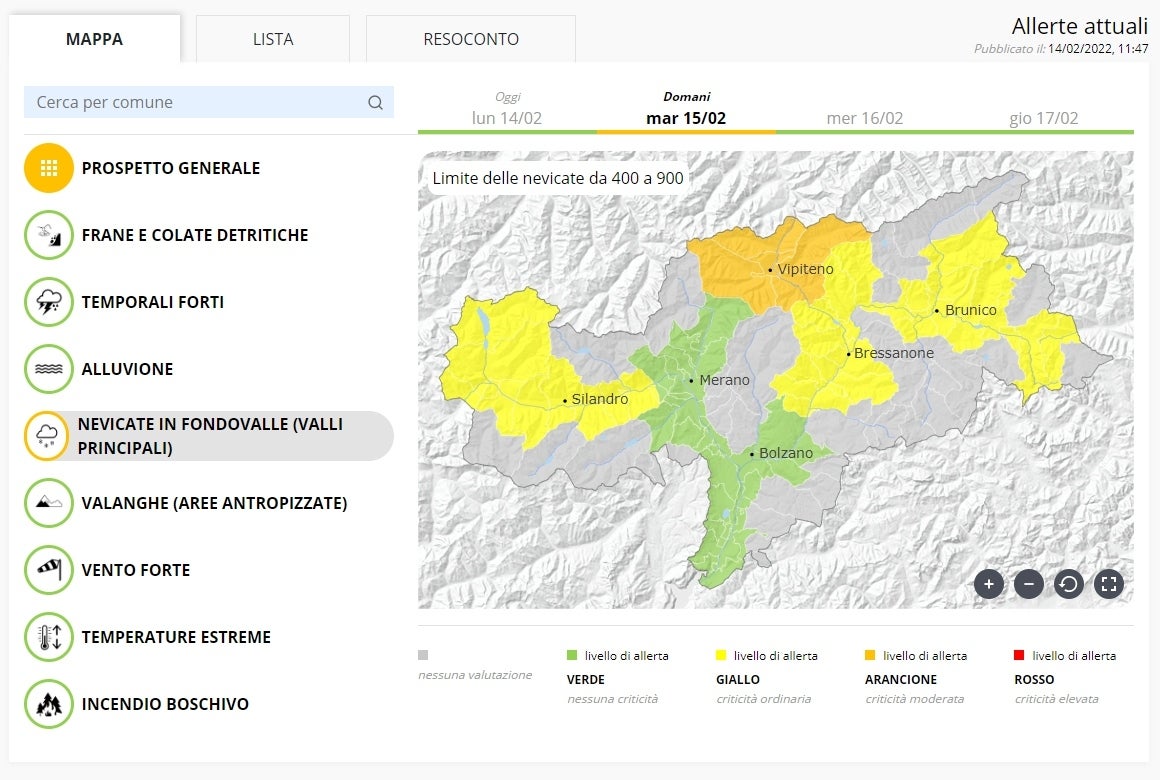Select the Temporali Forti storm icon

pos(49,302)
